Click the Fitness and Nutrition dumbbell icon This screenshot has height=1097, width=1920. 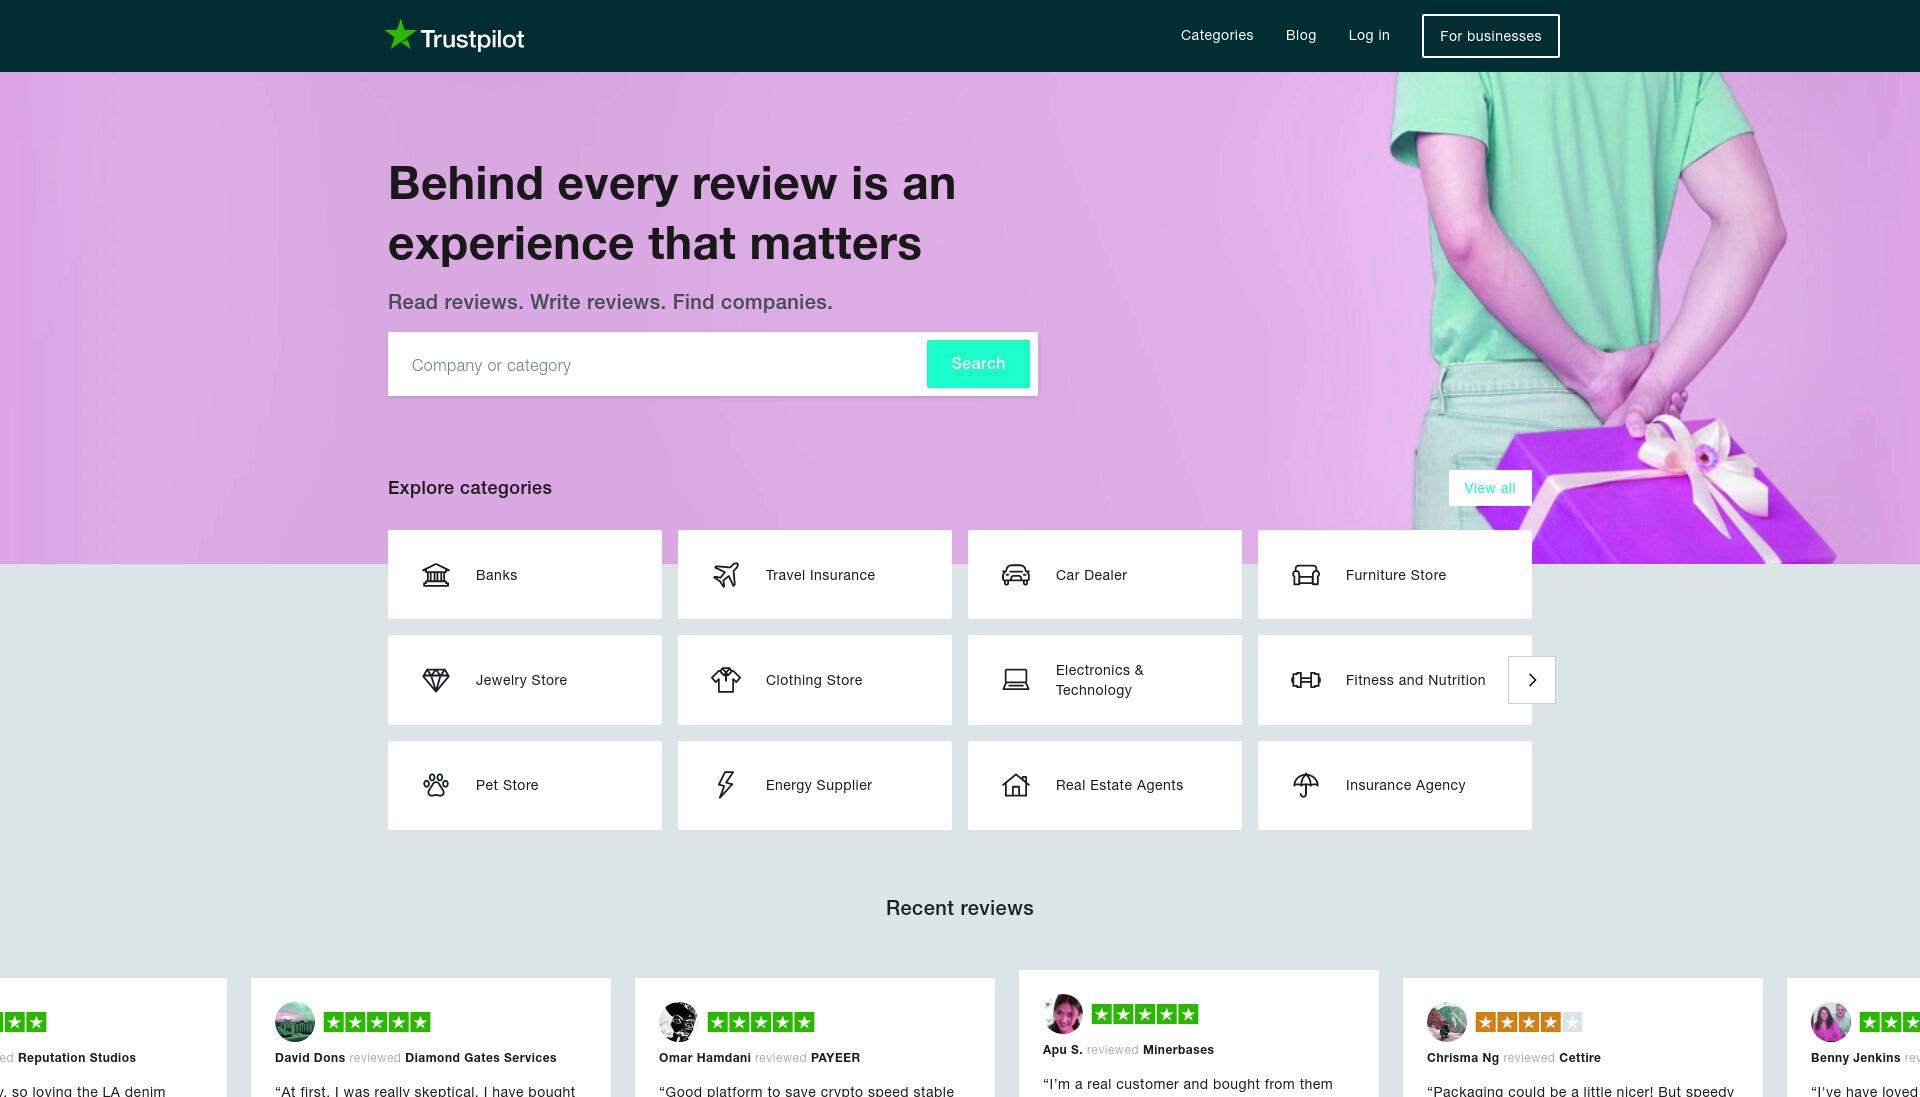(1306, 680)
